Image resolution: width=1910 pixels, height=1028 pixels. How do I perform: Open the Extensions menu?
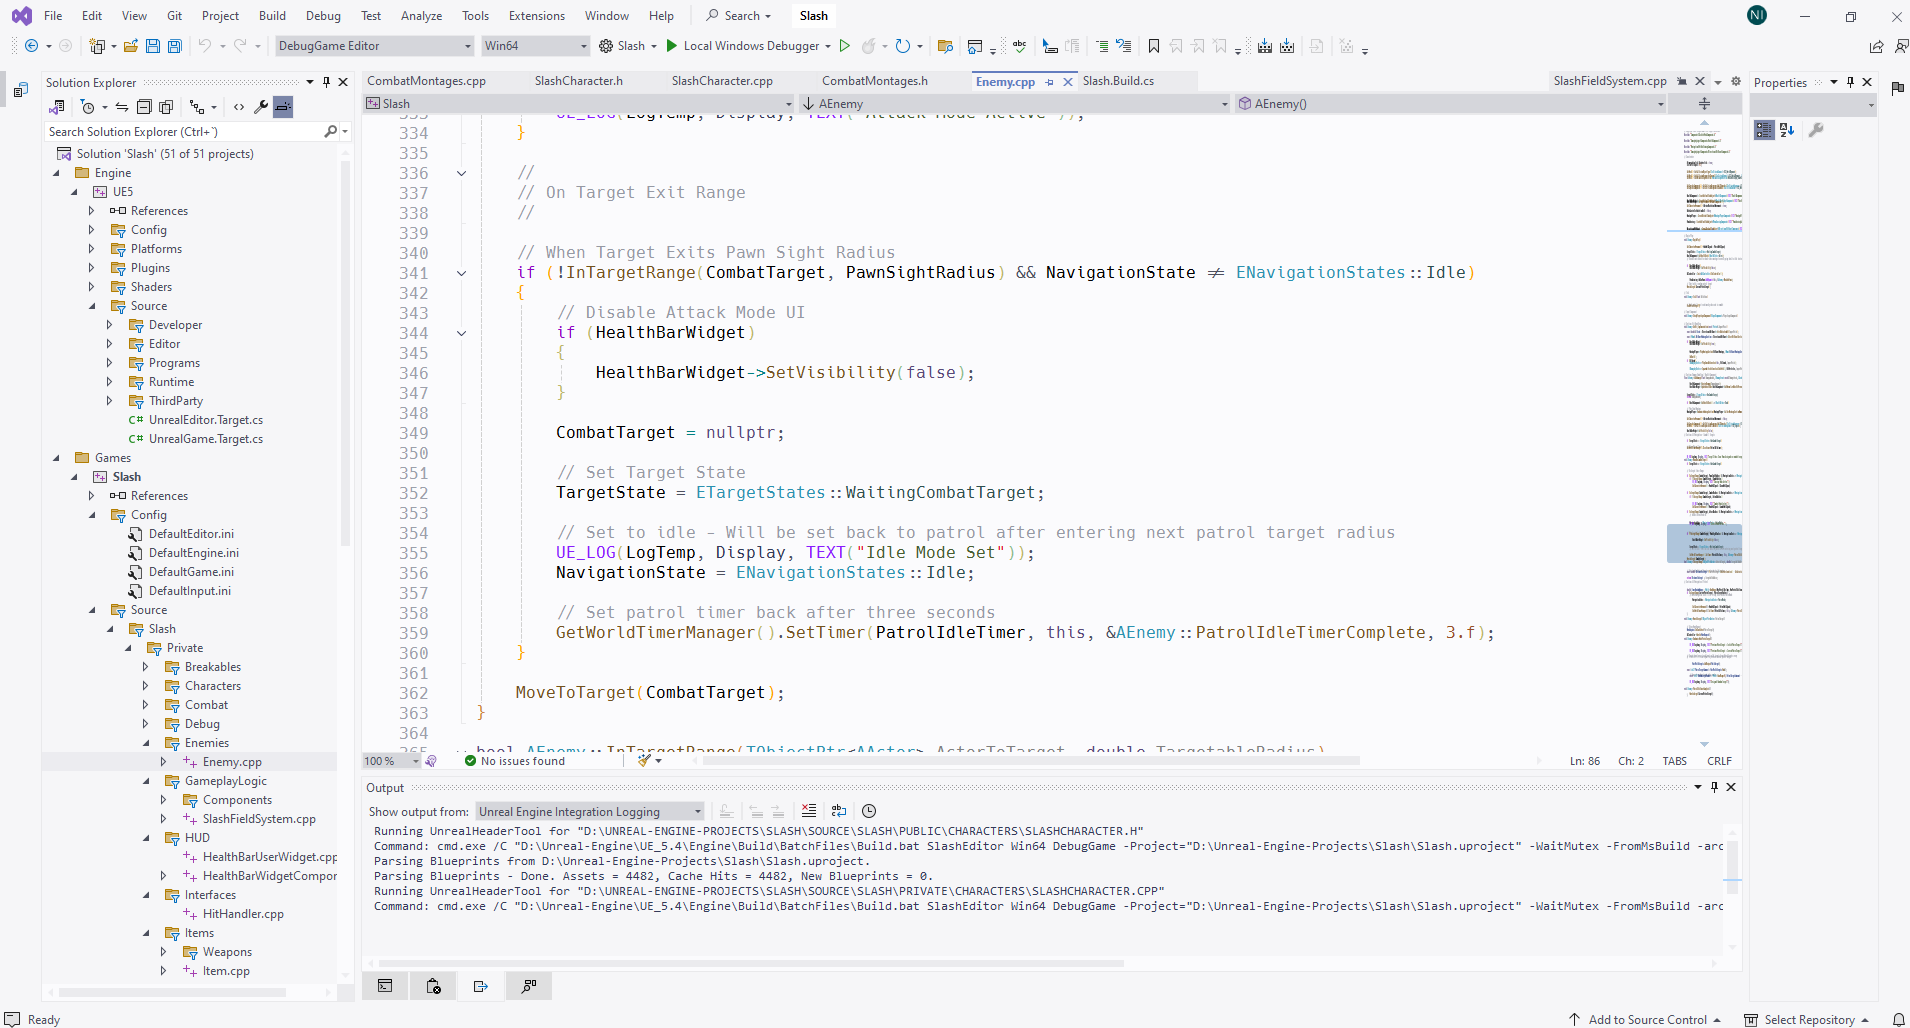pos(537,16)
